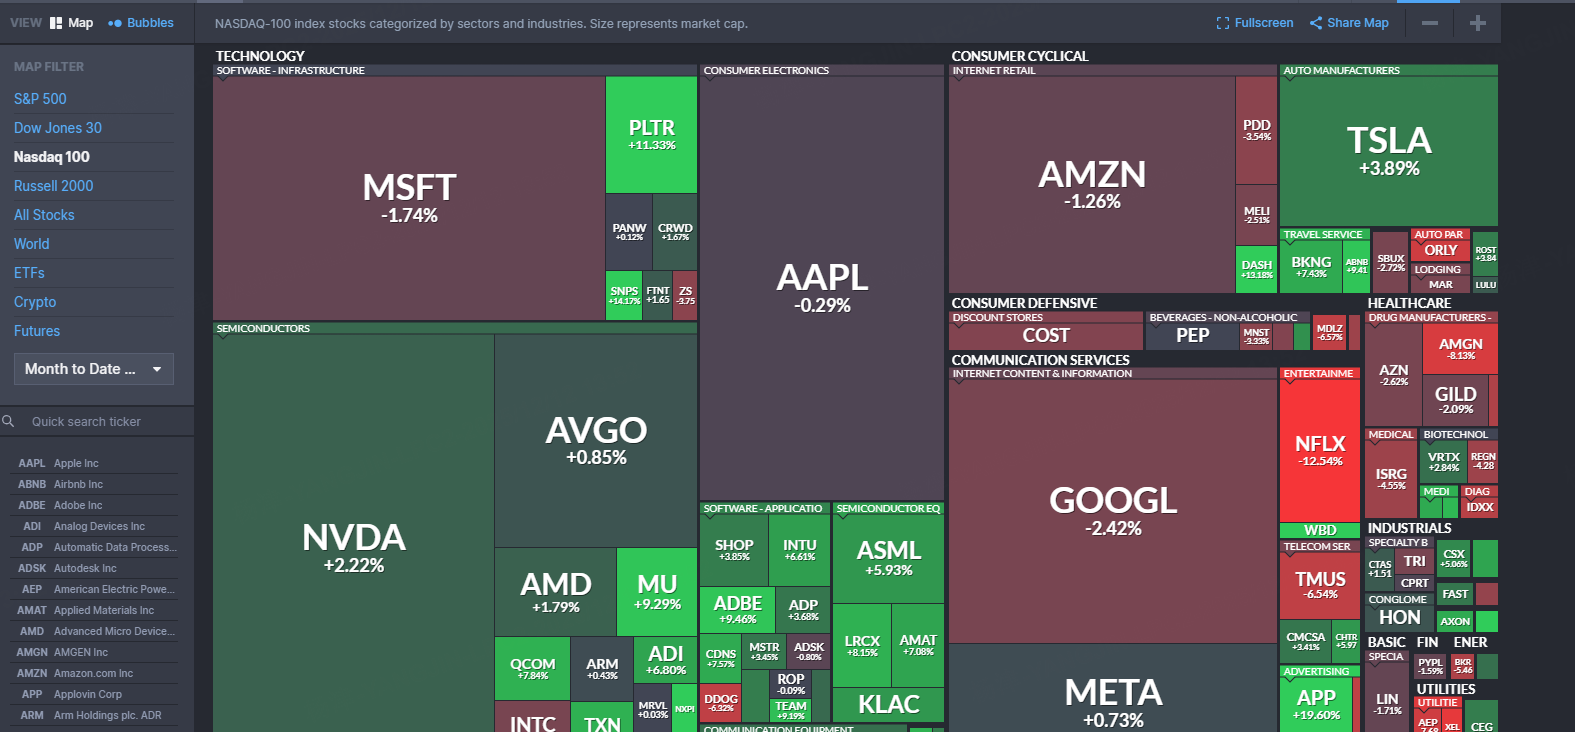Click the Quick search ticker field

[100, 422]
